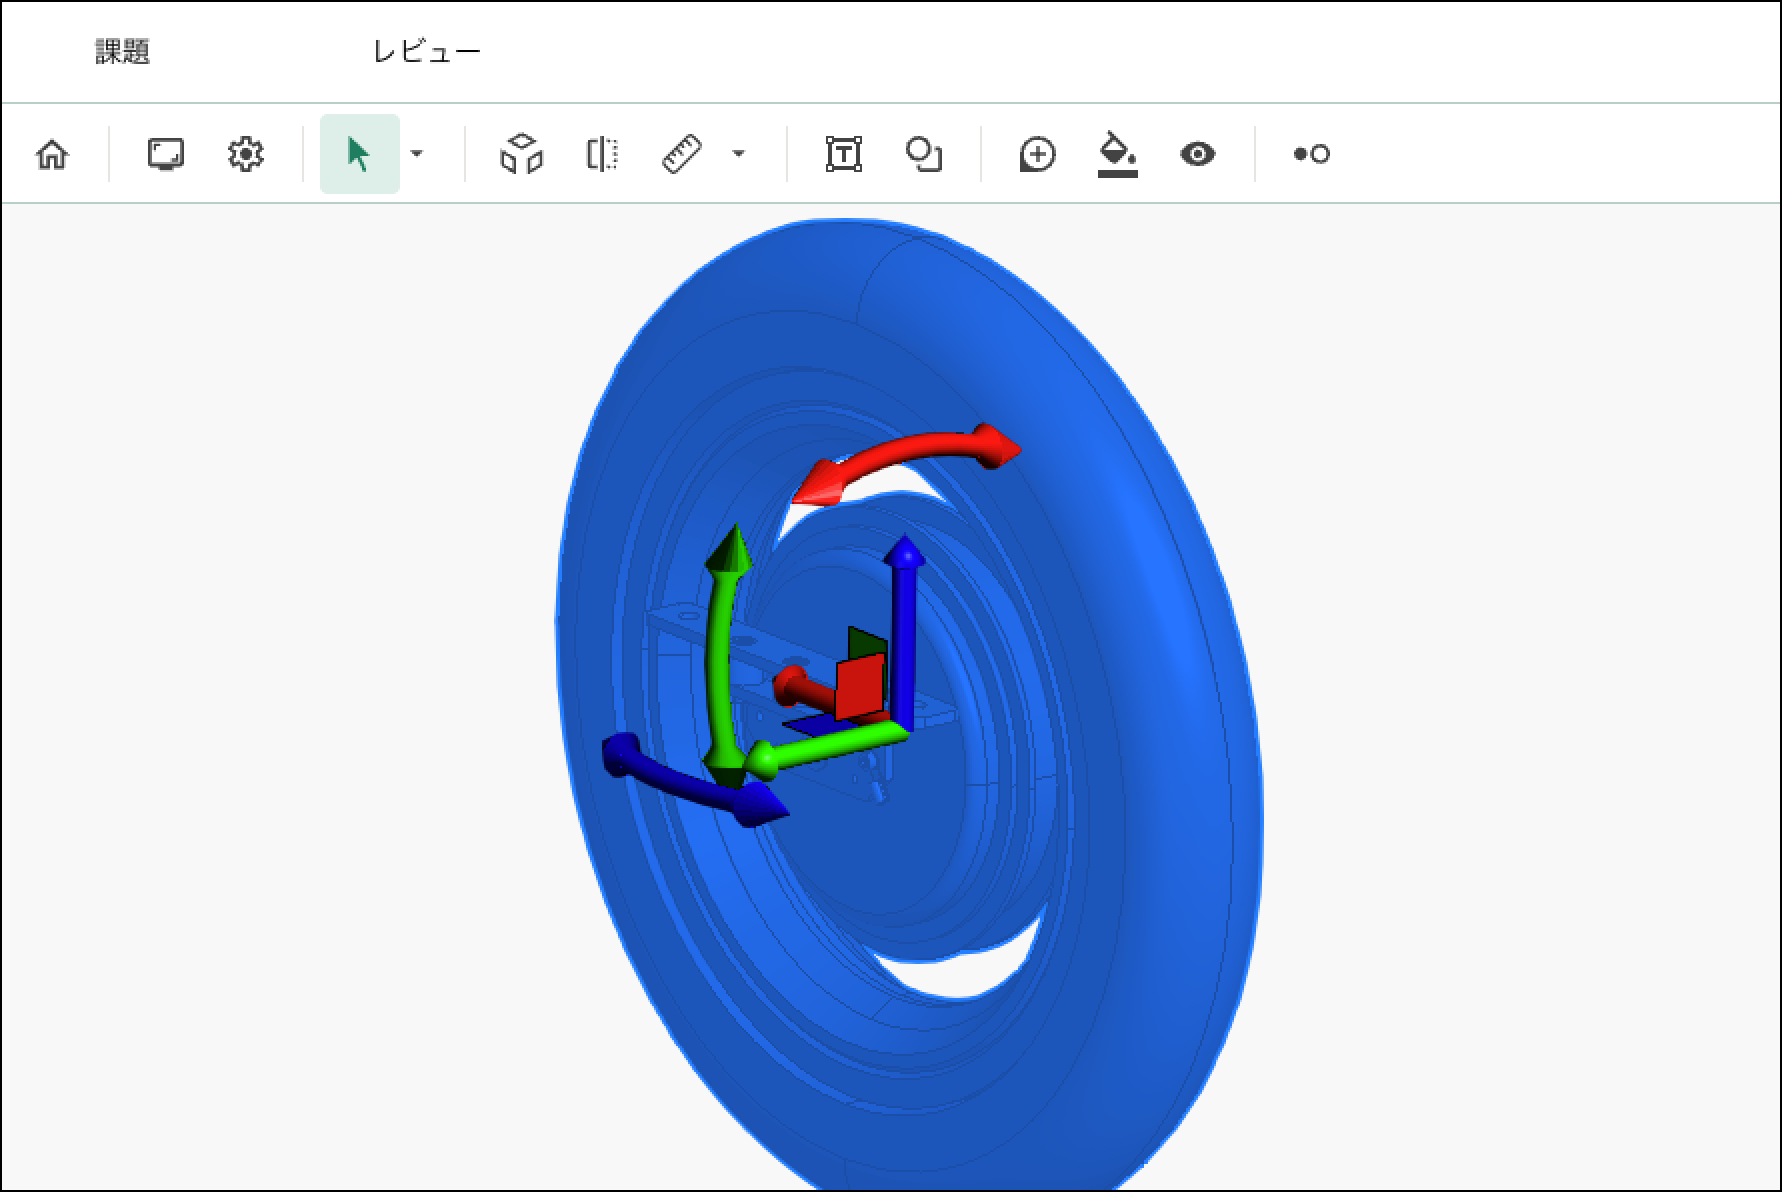Activate the section cut tool
This screenshot has height=1192, width=1782.
[601, 154]
